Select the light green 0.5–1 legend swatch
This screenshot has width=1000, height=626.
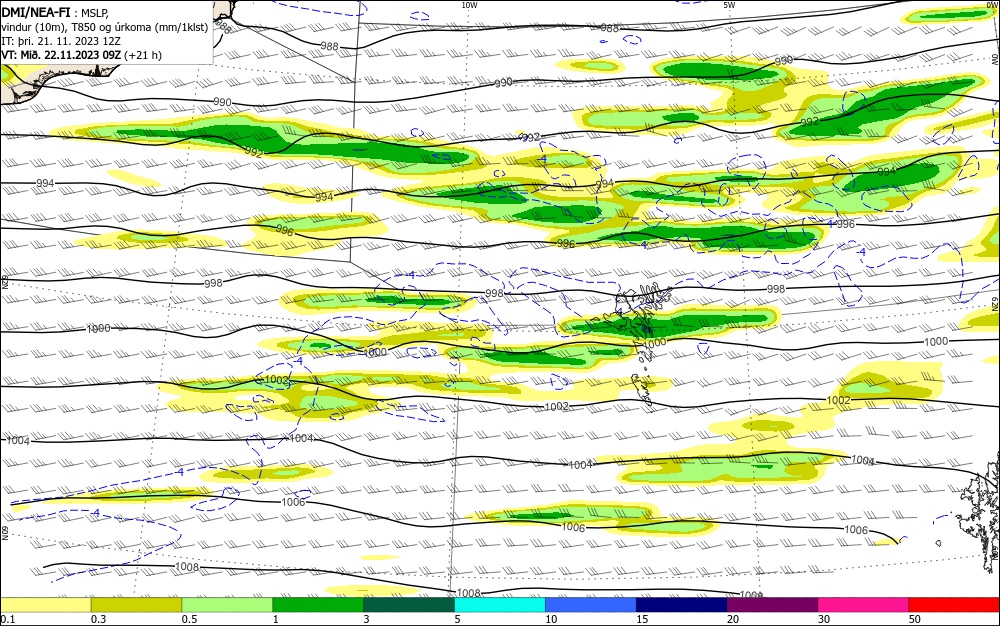227,605
